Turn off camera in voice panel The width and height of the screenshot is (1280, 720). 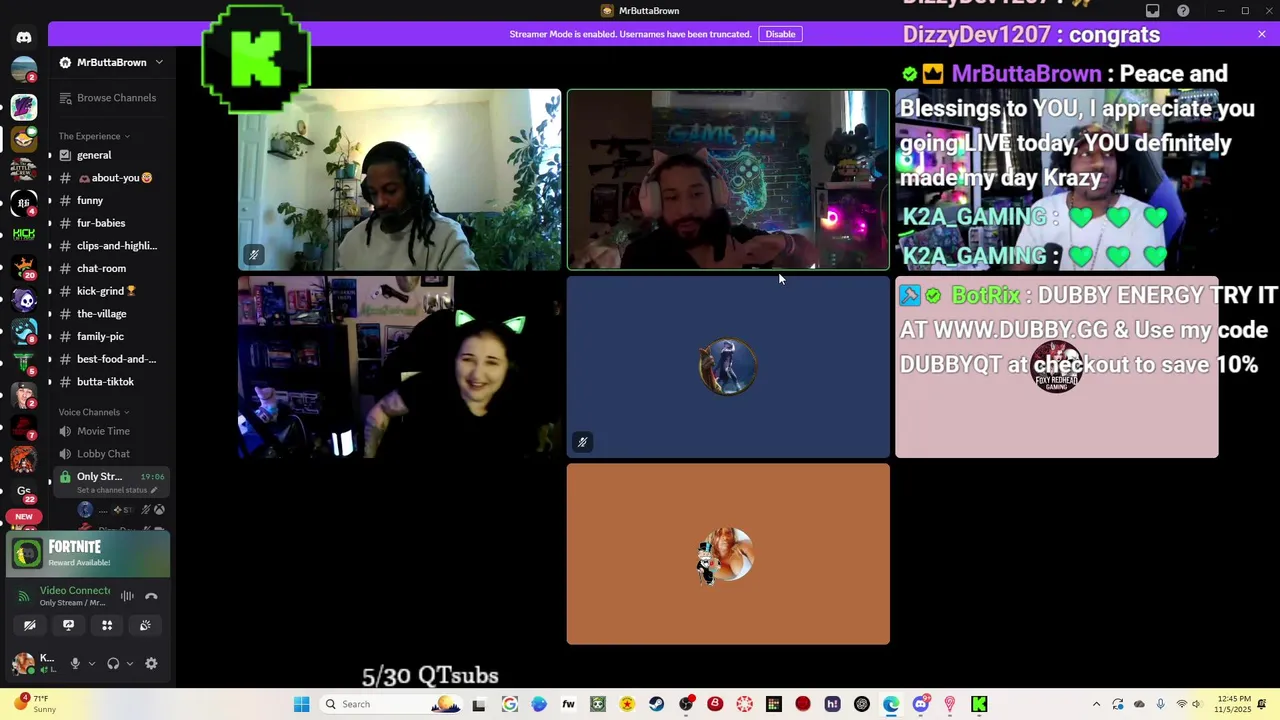[30, 625]
